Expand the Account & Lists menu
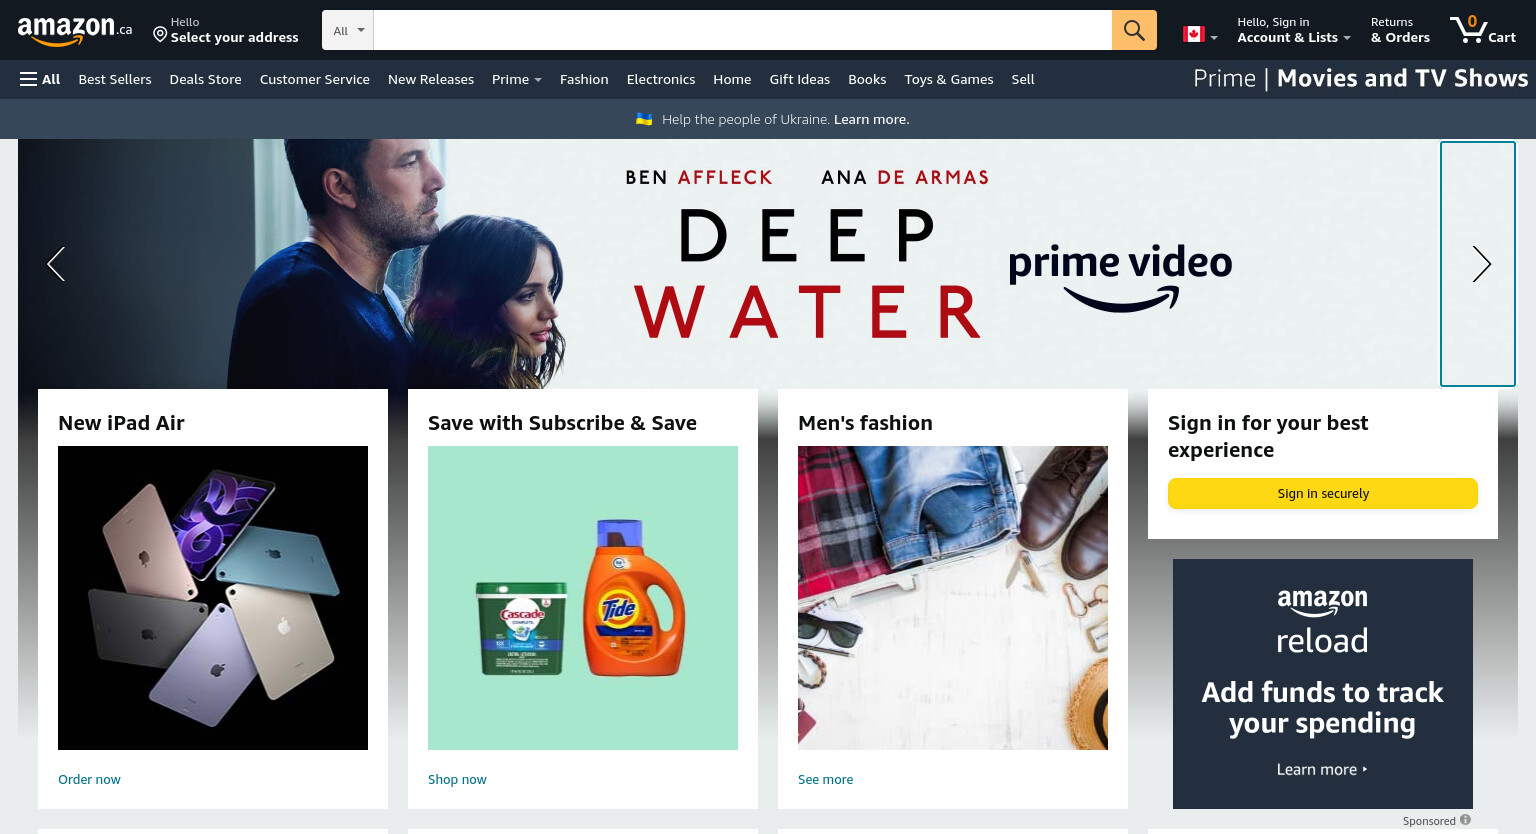1536x834 pixels. click(1294, 30)
